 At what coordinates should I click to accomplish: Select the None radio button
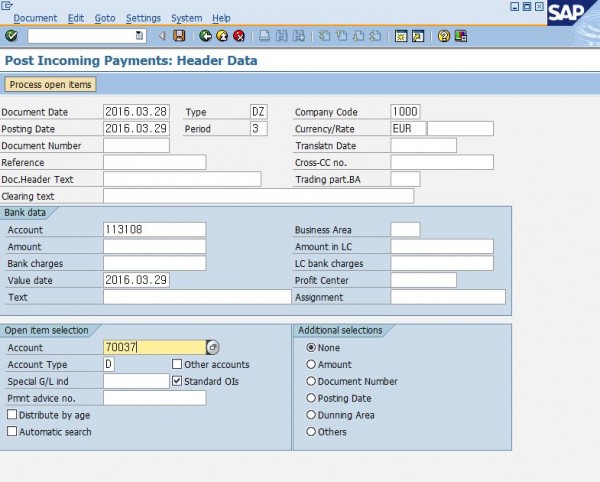311,347
